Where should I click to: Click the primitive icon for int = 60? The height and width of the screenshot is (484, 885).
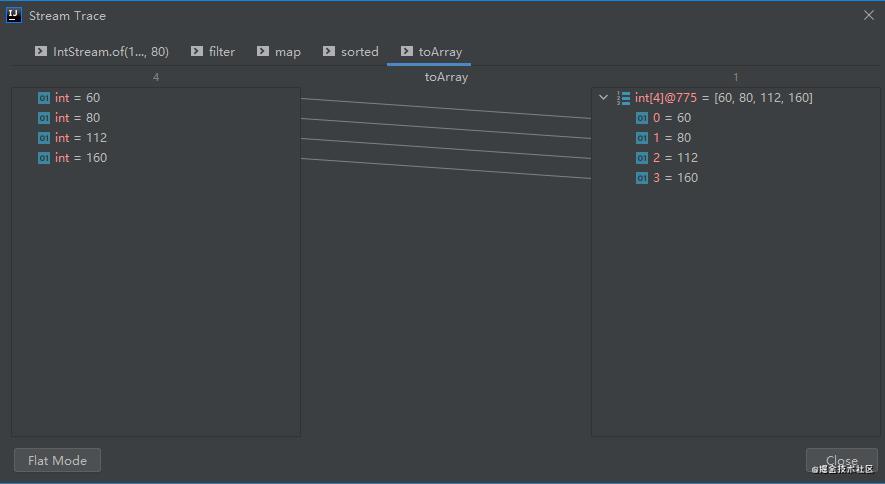[x=44, y=98]
